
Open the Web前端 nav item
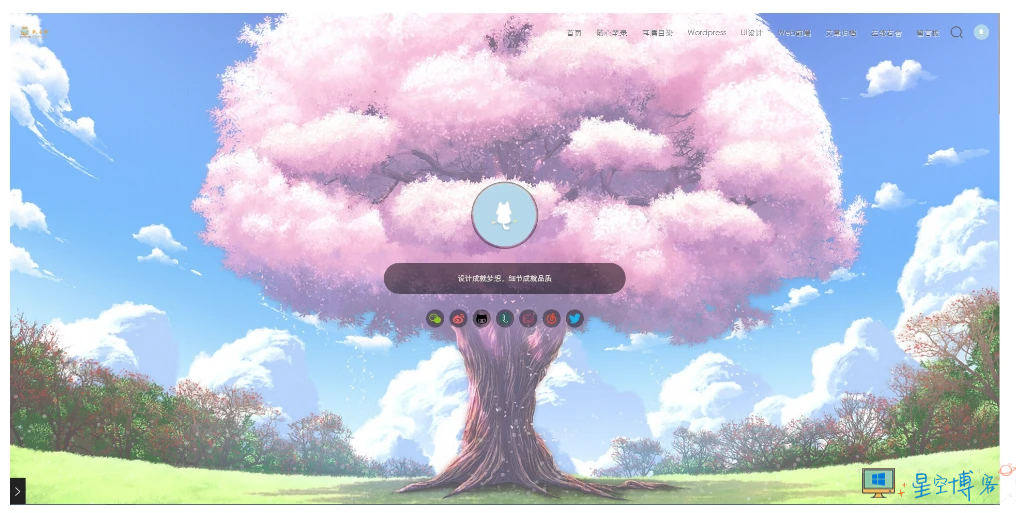[794, 33]
